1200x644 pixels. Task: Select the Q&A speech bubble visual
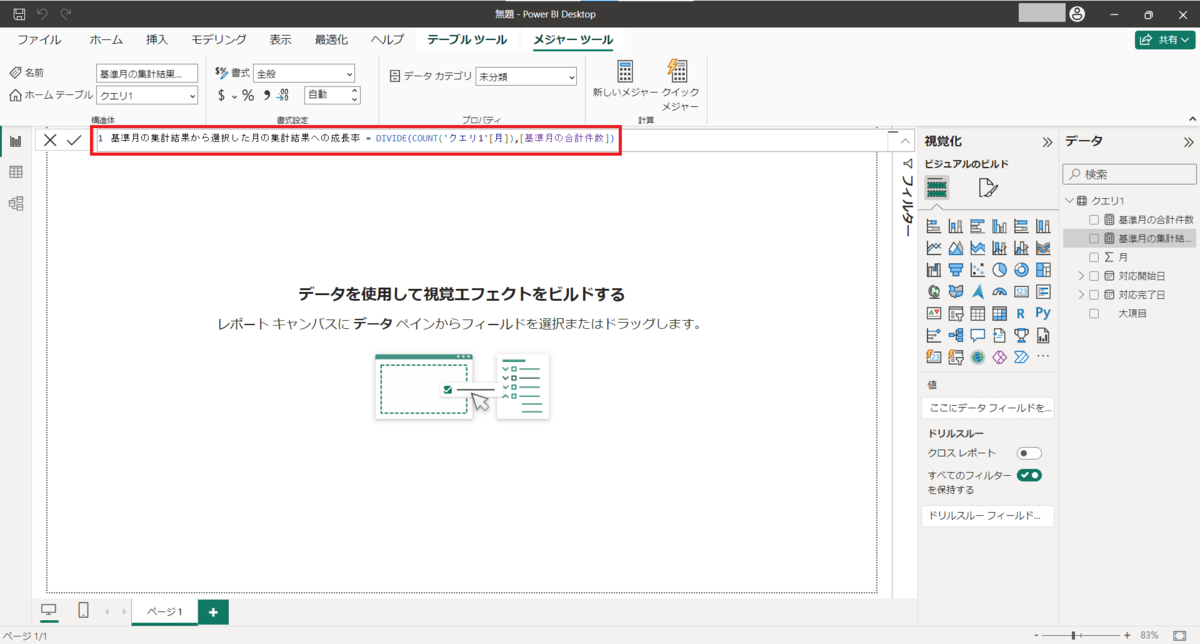977,335
